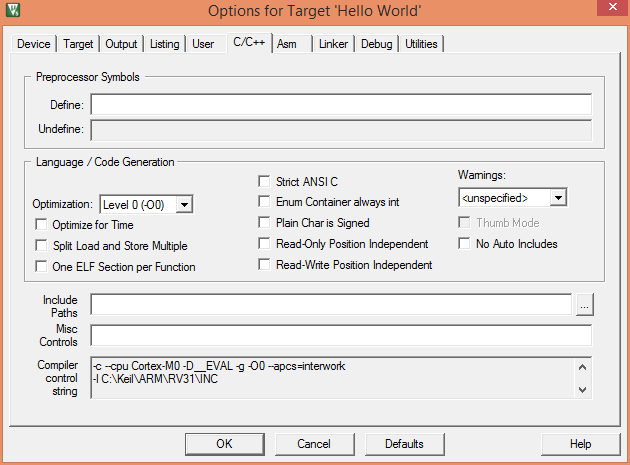
Task: Open Help for the options dialog
Action: pos(581,444)
